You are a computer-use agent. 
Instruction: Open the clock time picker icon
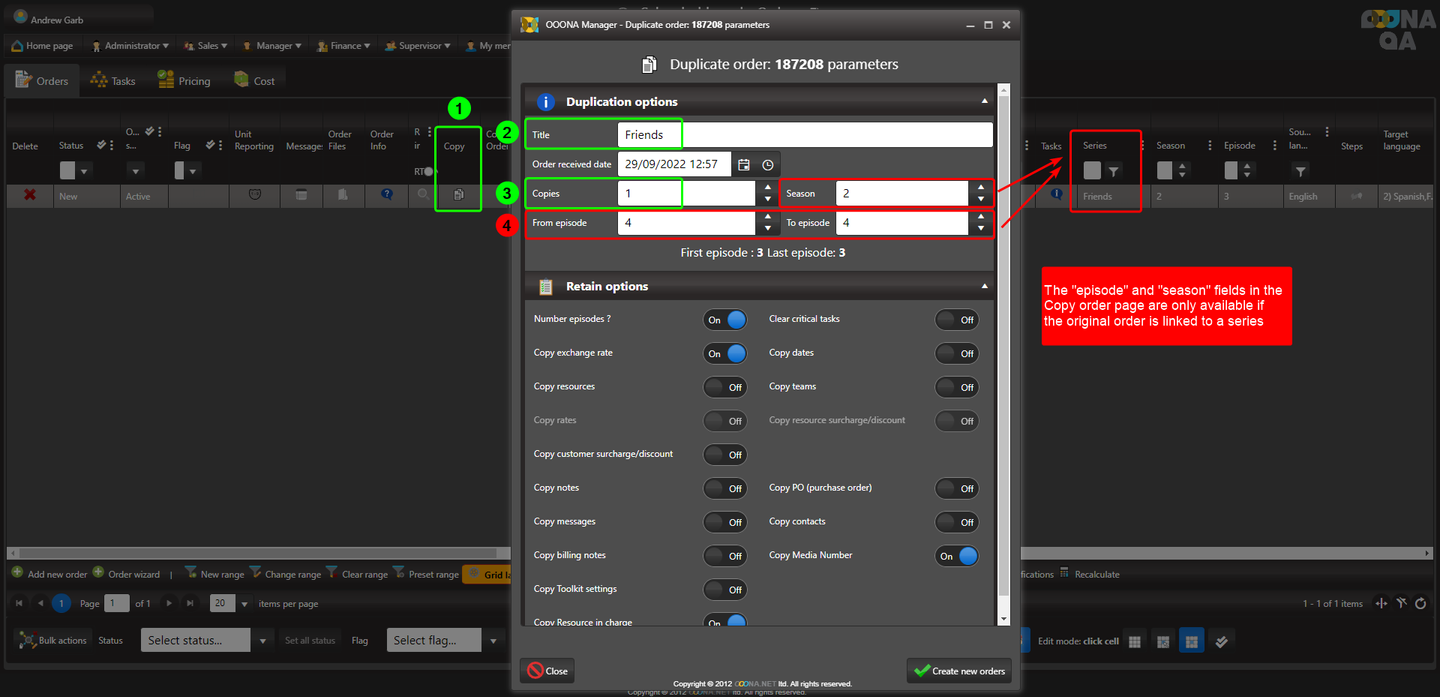[x=767, y=165]
